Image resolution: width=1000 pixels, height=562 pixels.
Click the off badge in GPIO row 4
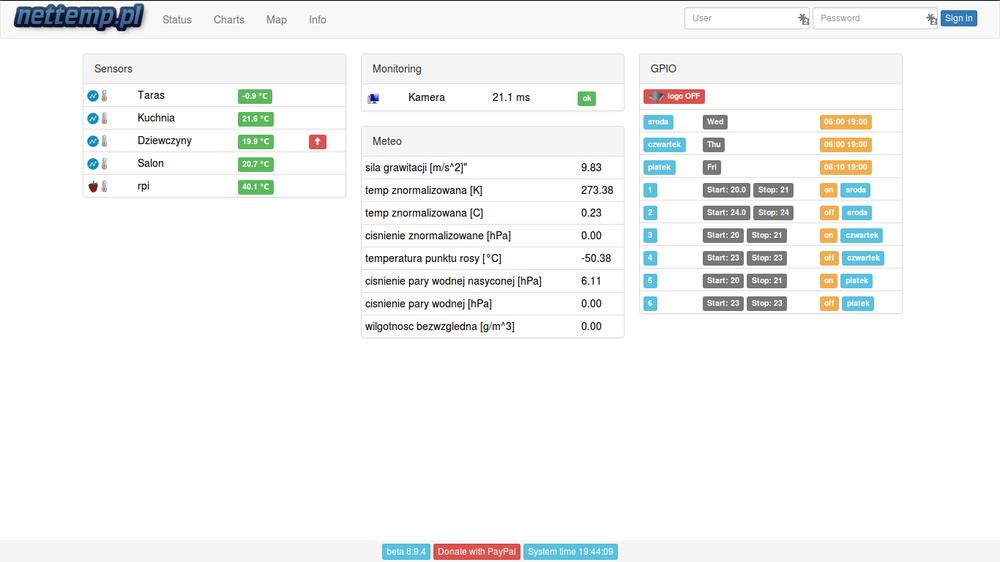pyautogui.click(x=829, y=258)
